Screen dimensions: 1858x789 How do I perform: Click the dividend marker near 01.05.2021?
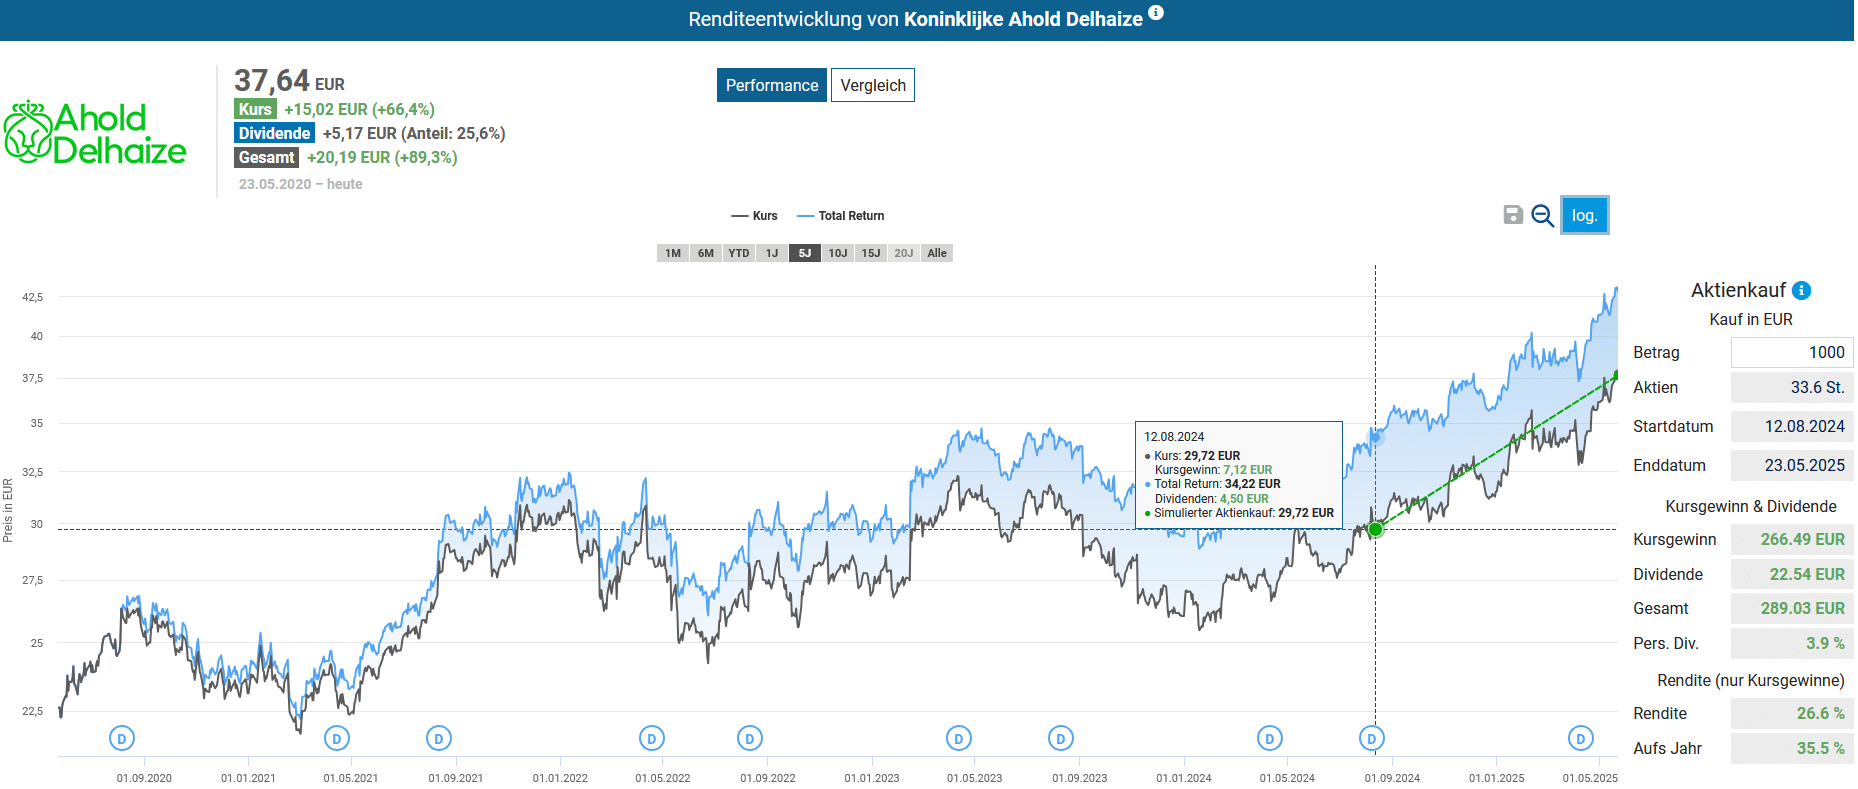pyautogui.click(x=337, y=739)
